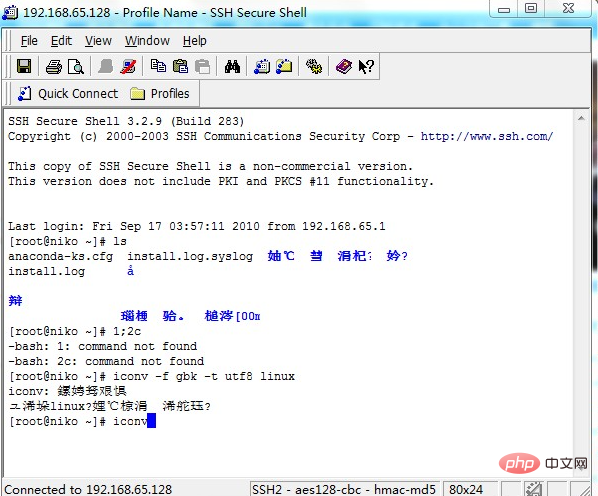
Task: Open the http://www.ssh.com/ link
Action: tap(487, 136)
